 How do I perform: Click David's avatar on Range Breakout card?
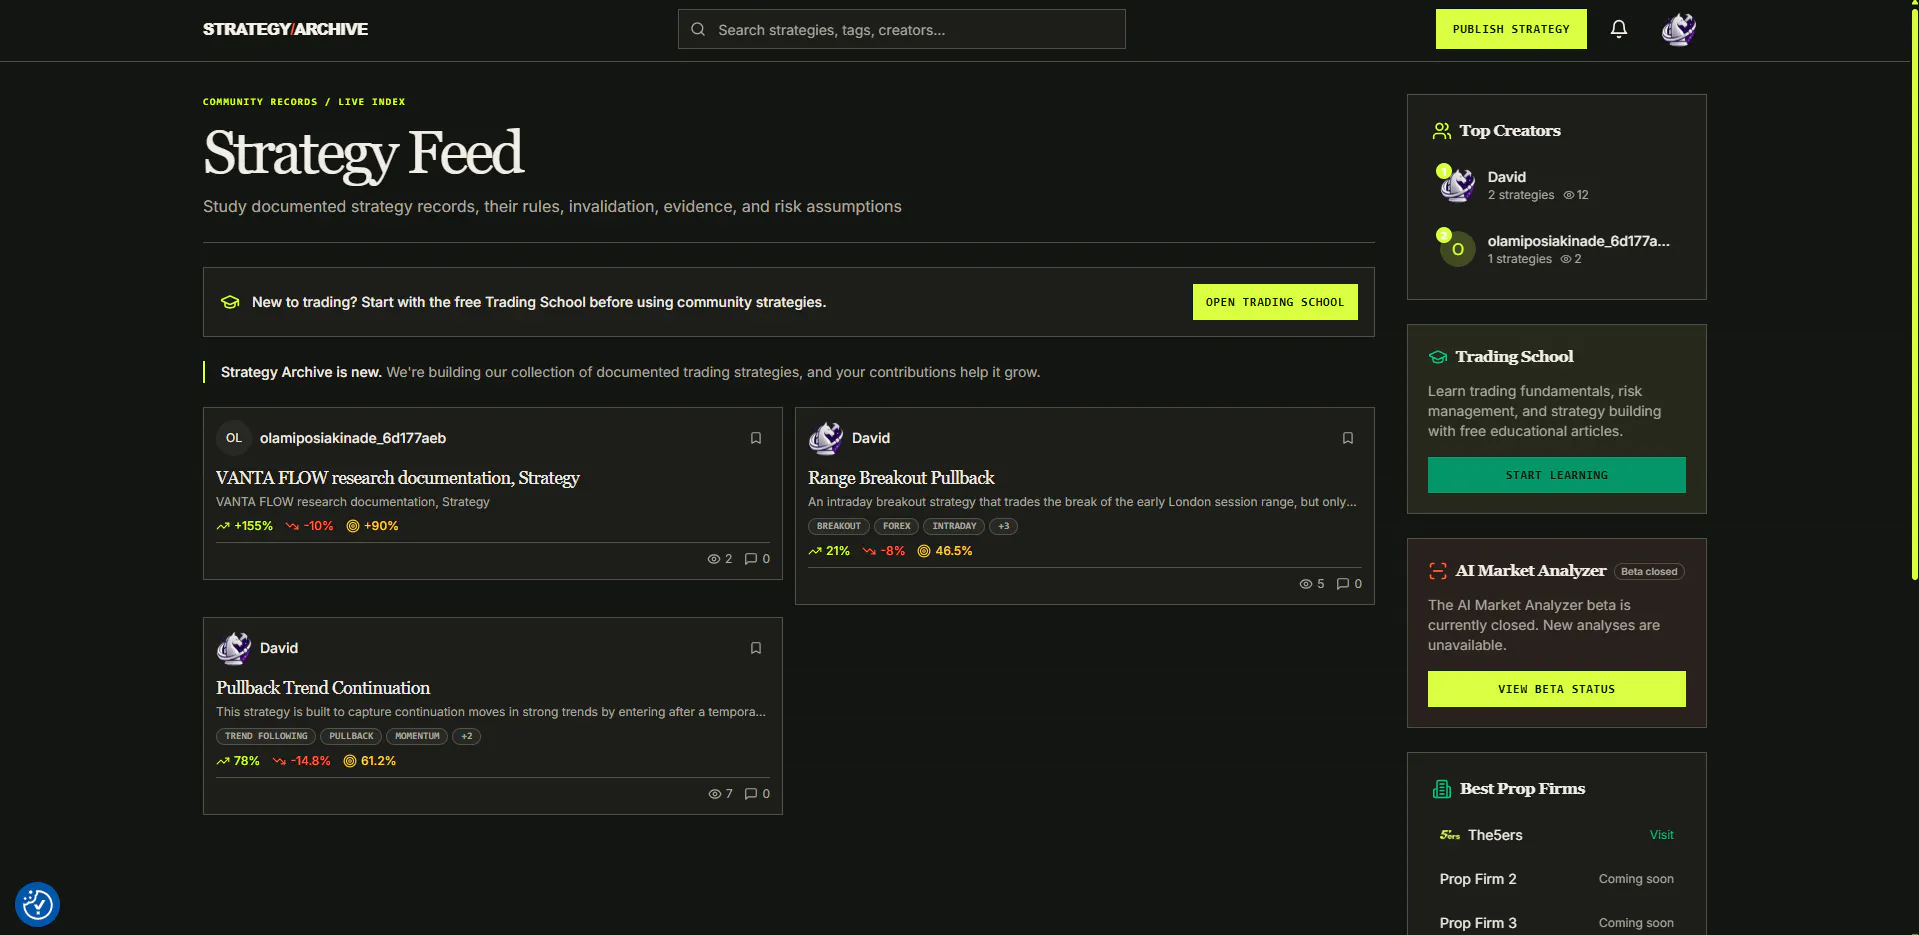[826, 438]
